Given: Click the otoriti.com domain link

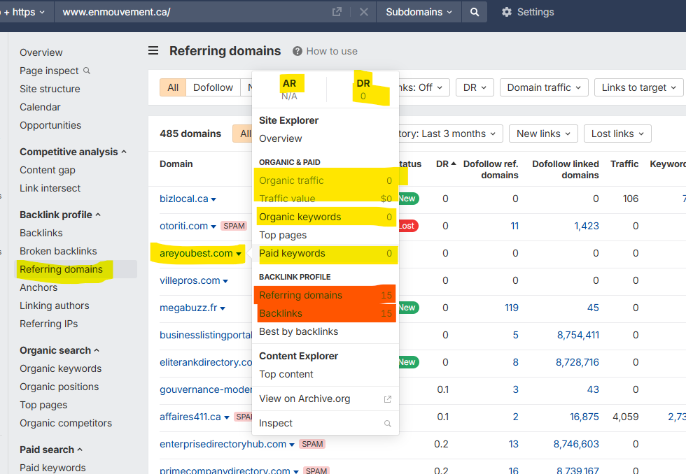Looking at the screenshot, I should pyautogui.click(x=184, y=226).
